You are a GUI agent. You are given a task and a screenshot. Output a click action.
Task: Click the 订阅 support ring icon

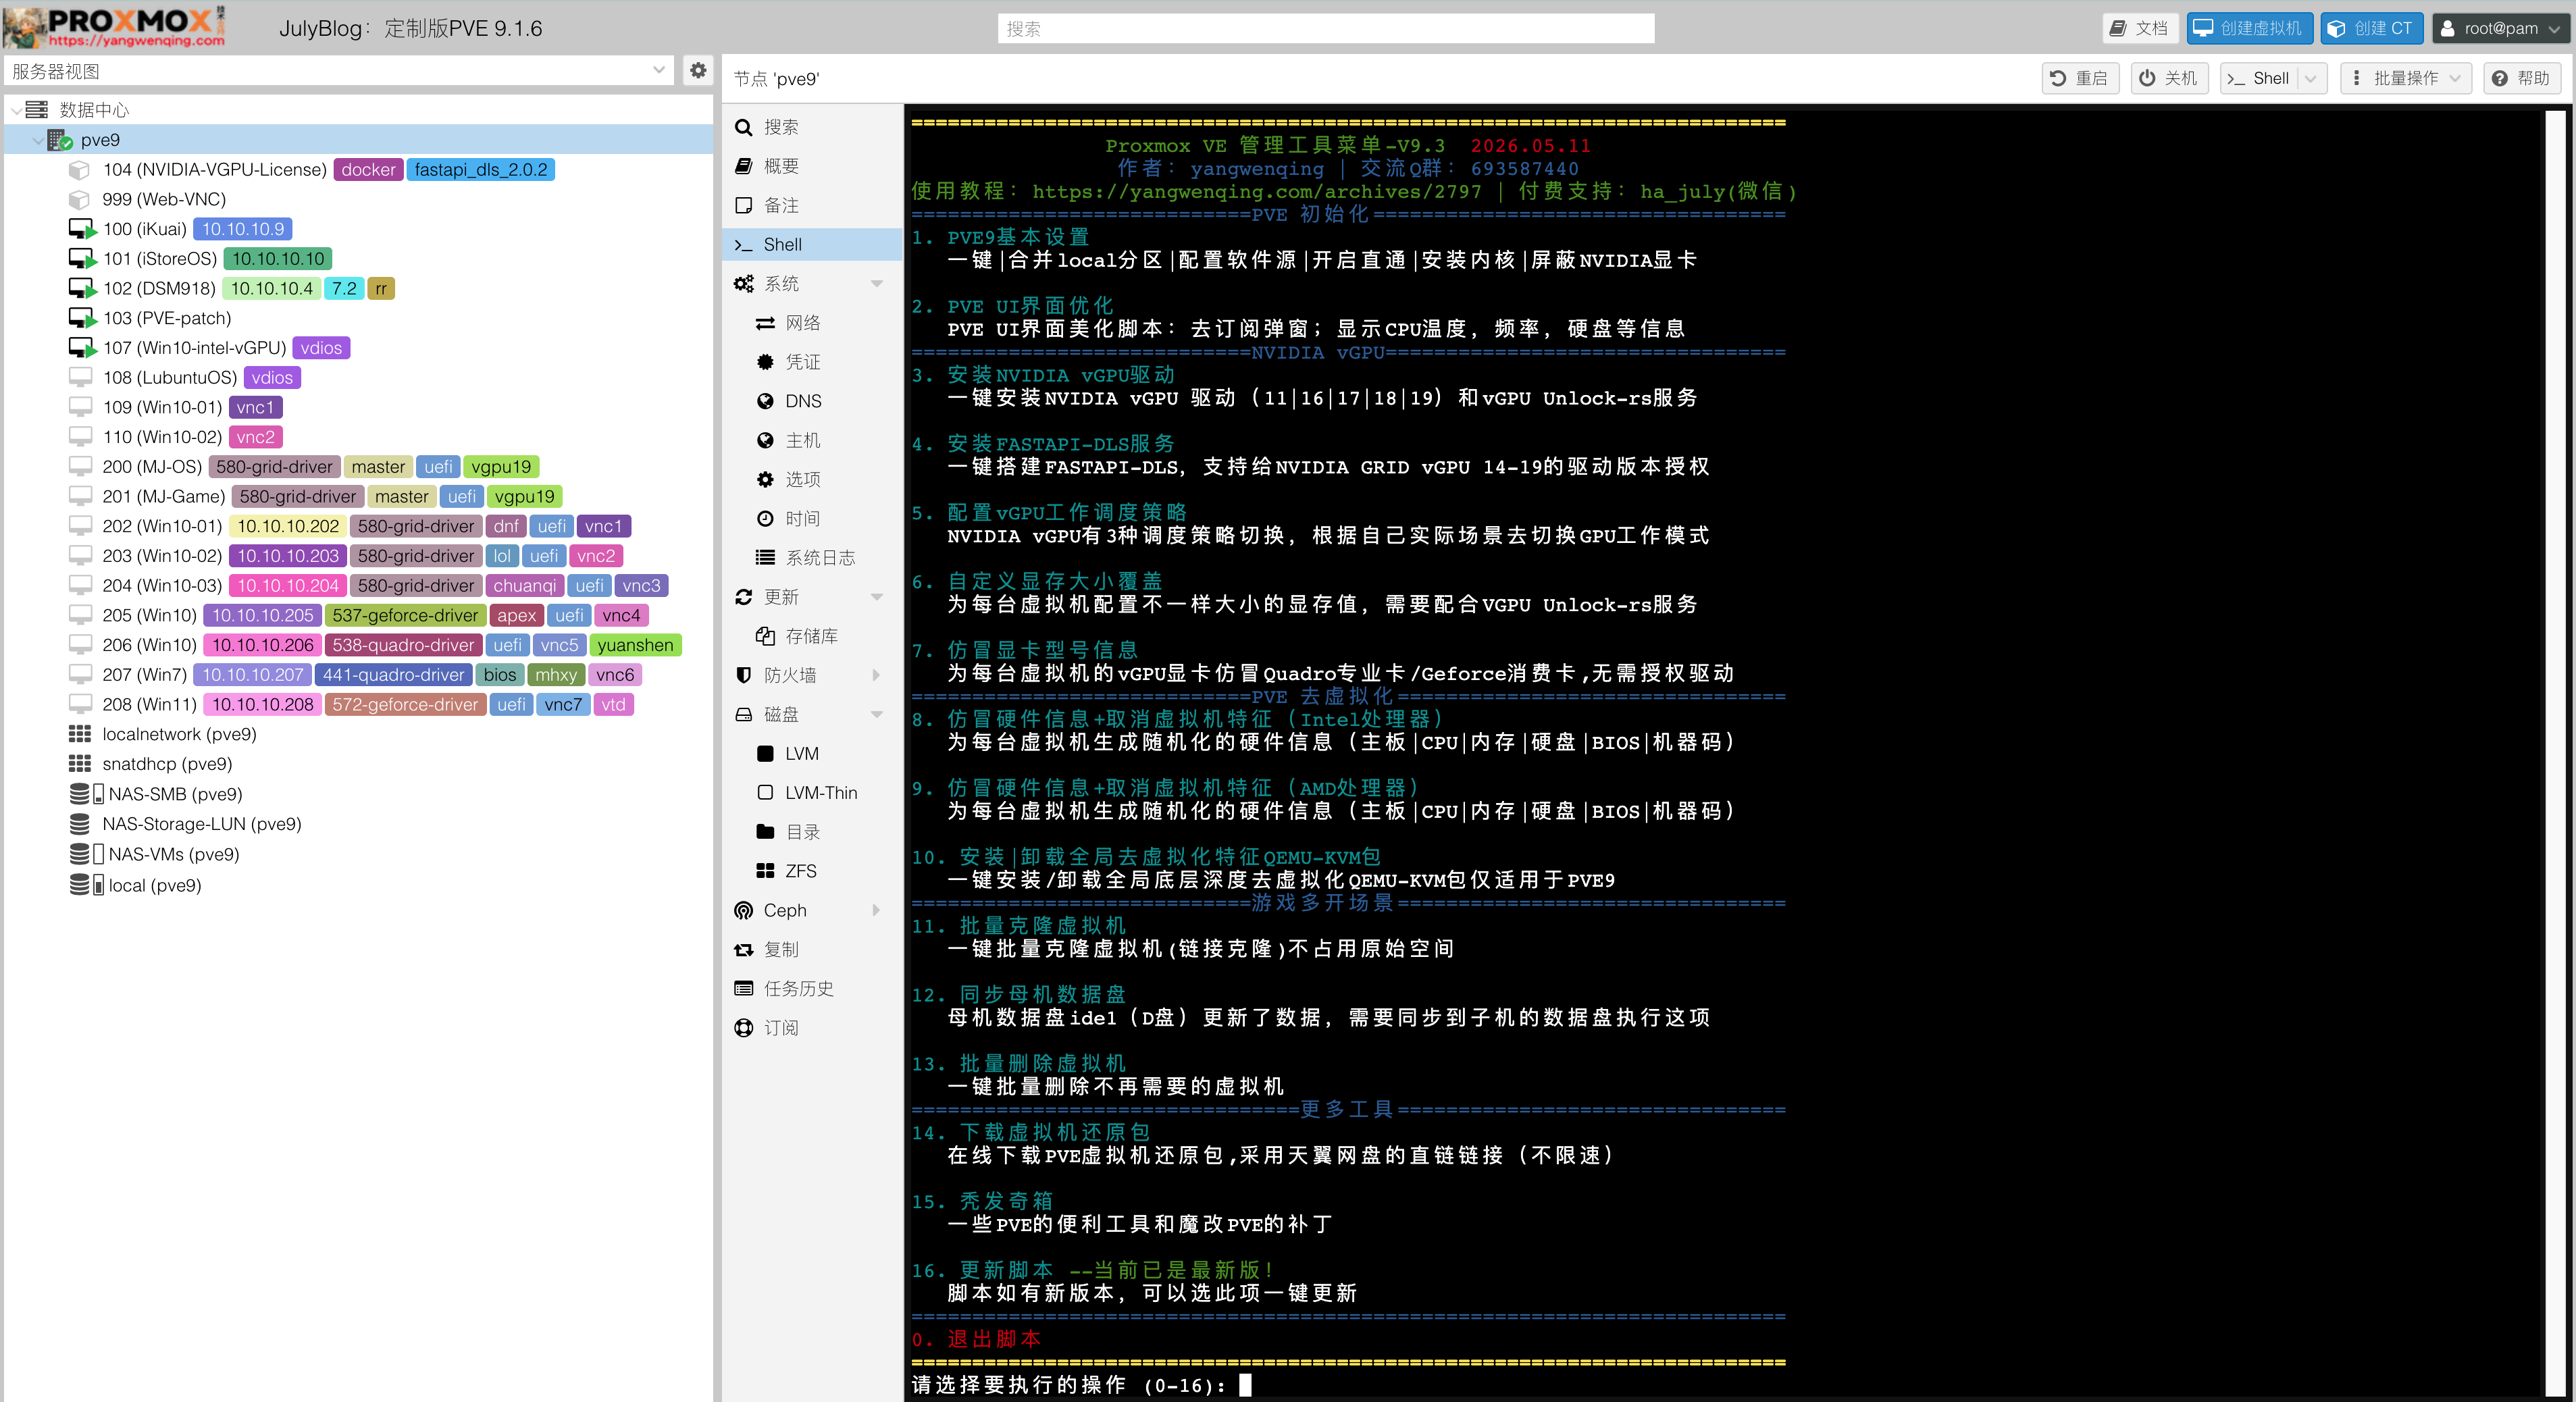tap(744, 1028)
